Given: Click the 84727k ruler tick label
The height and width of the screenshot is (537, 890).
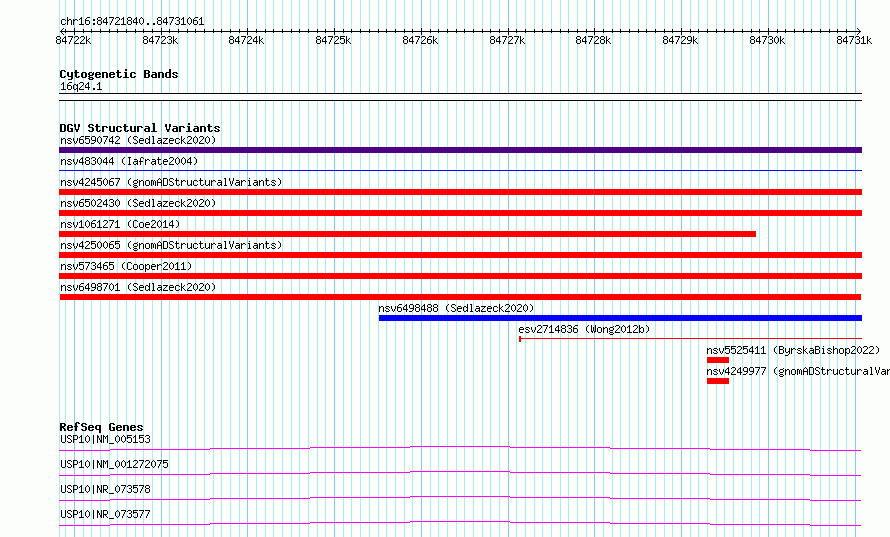Looking at the screenshot, I should pyautogui.click(x=507, y=40).
